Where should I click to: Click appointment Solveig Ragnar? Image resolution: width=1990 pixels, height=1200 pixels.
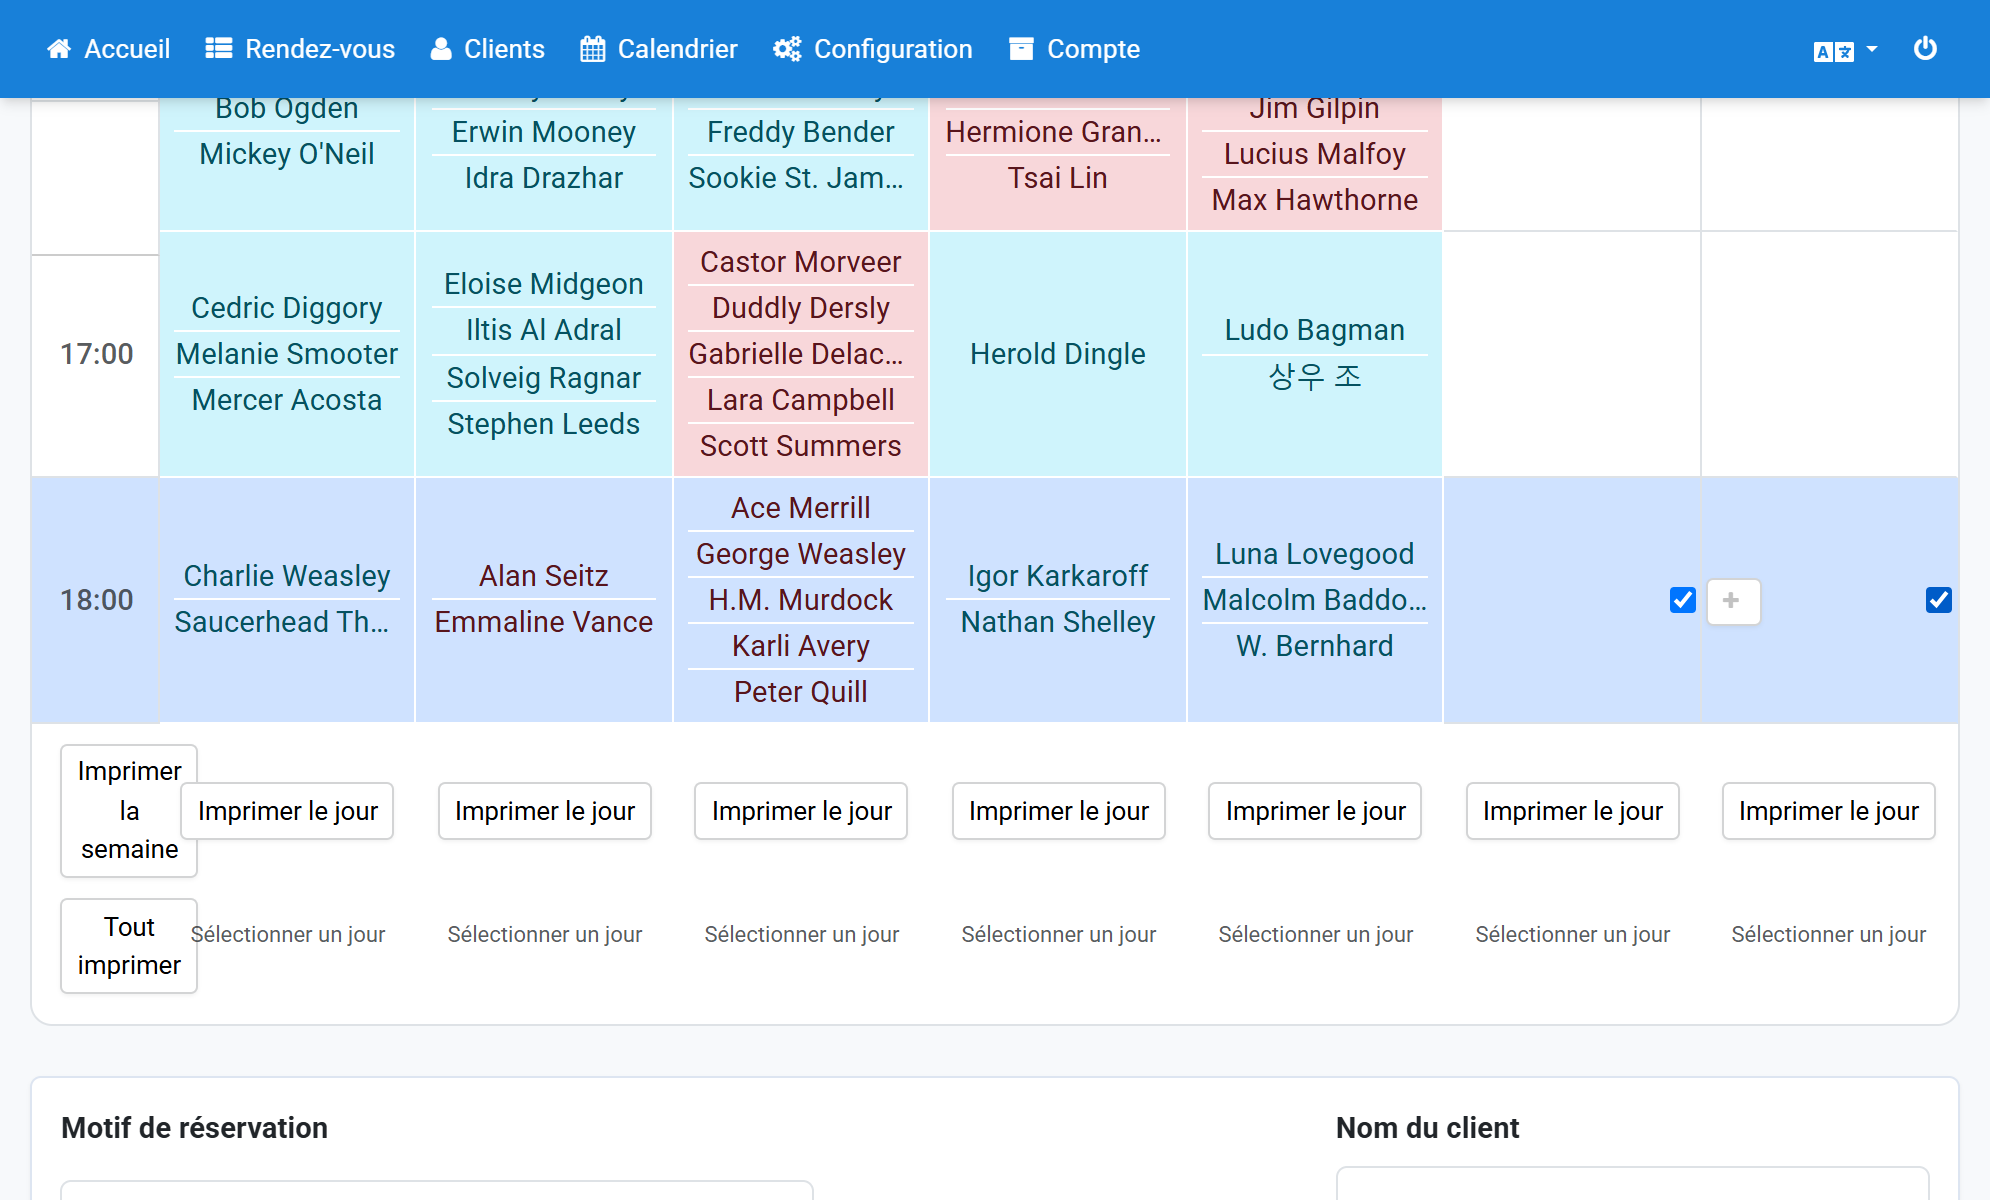pyautogui.click(x=544, y=378)
